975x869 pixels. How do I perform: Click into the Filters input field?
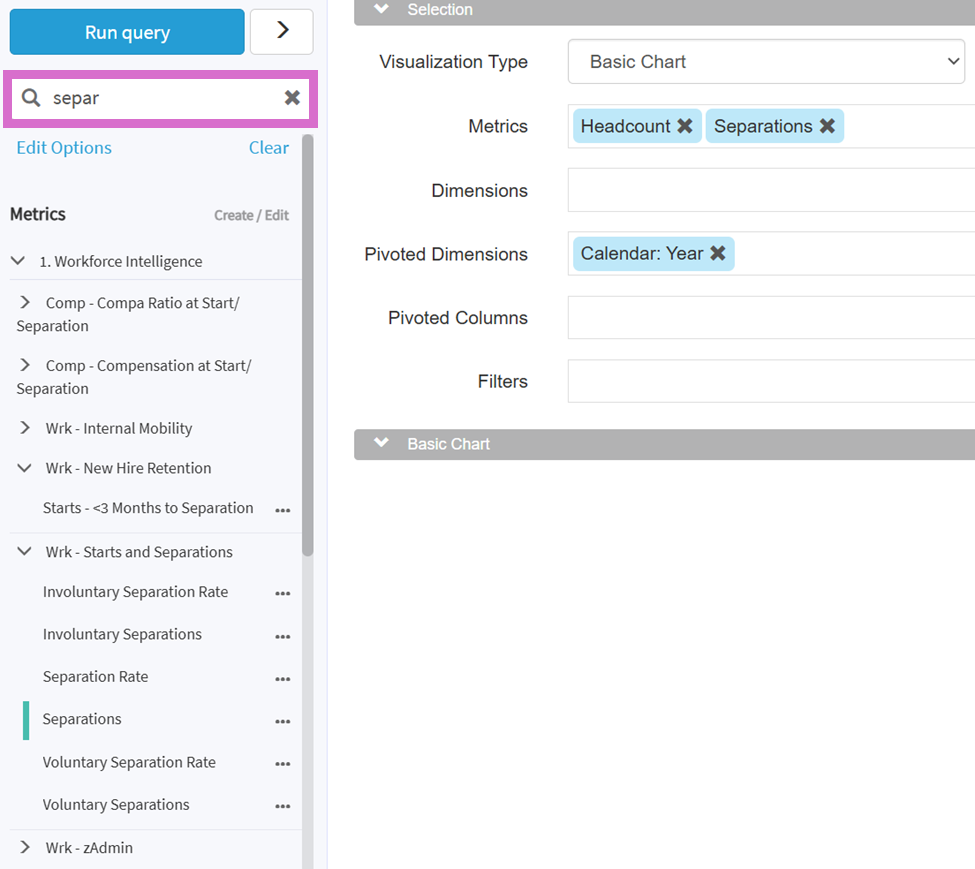click(770, 382)
